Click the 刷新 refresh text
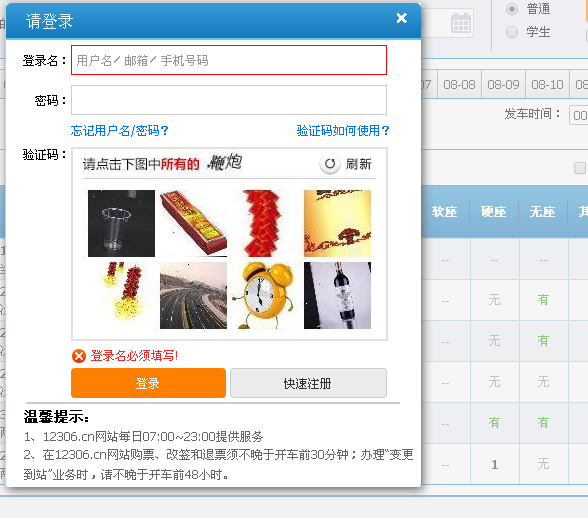Image resolution: width=588 pixels, height=518 pixels. (x=358, y=164)
